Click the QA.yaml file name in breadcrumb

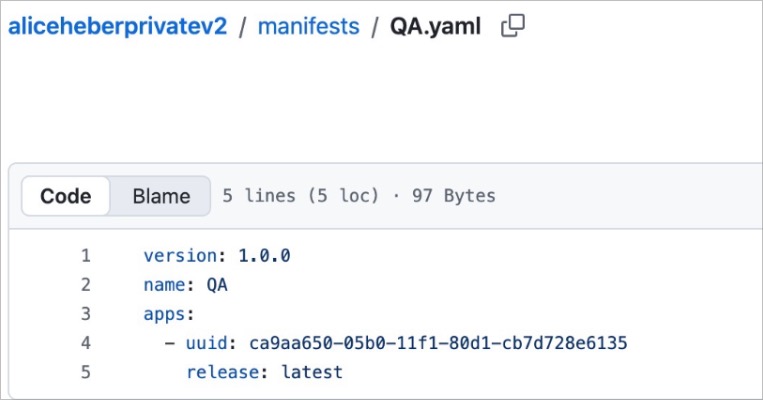tap(435, 27)
